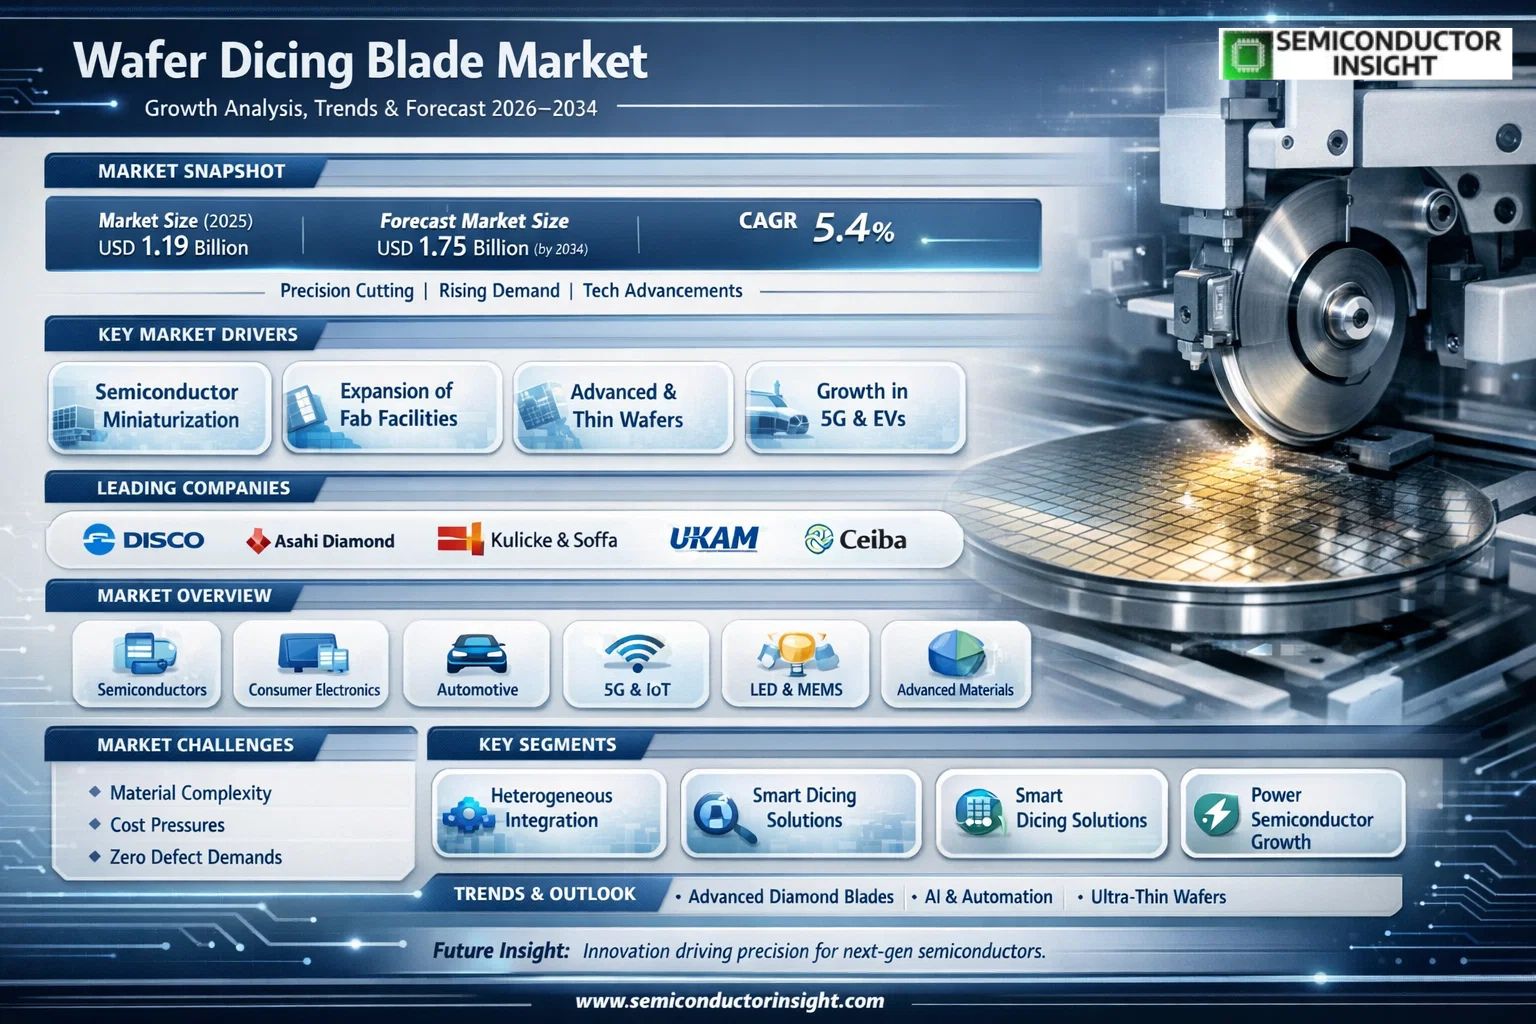Viewport: 1536px width, 1024px height.
Task: Select the Automotive car icon
Action: click(x=477, y=654)
